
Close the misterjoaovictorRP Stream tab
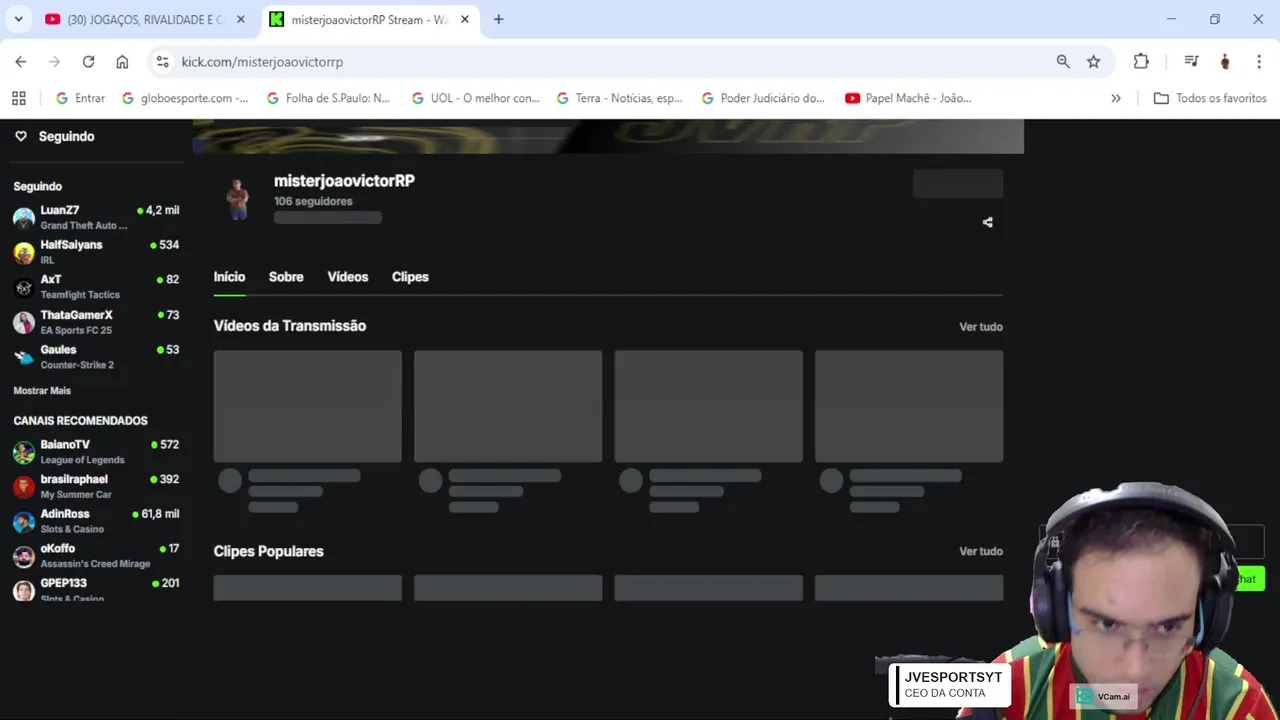(x=464, y=19)
